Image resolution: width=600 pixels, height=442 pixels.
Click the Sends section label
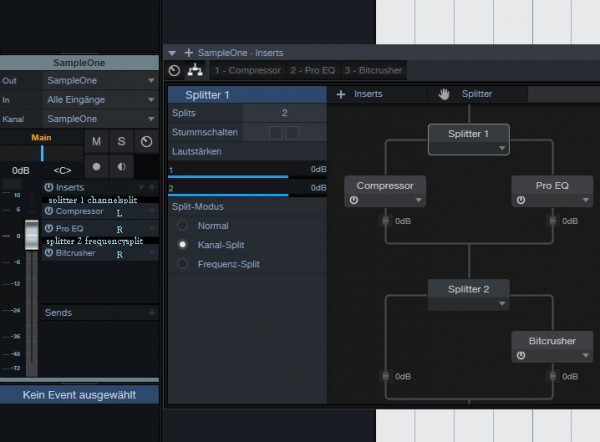click(58, 313)
